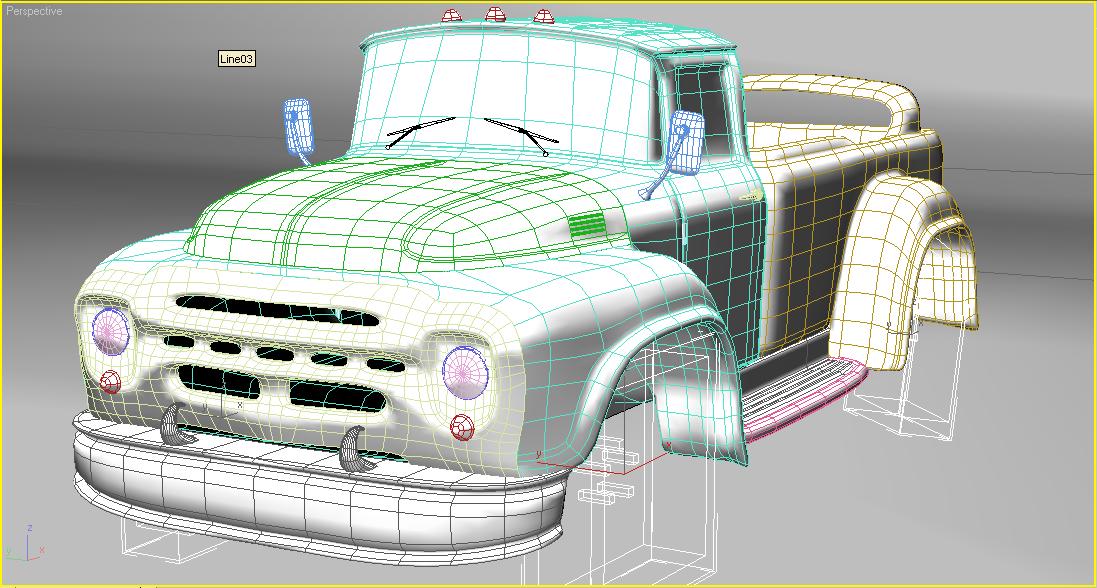Select the blue side mirror by the door
The height and width of the screenshot is (588, 1097).
[x=685, y=143]
